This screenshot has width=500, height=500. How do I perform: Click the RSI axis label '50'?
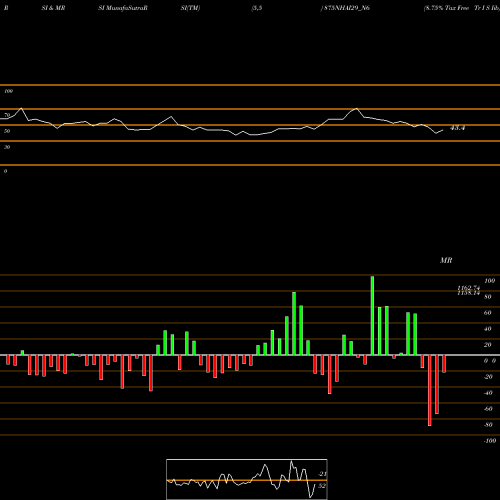point(7,131)
